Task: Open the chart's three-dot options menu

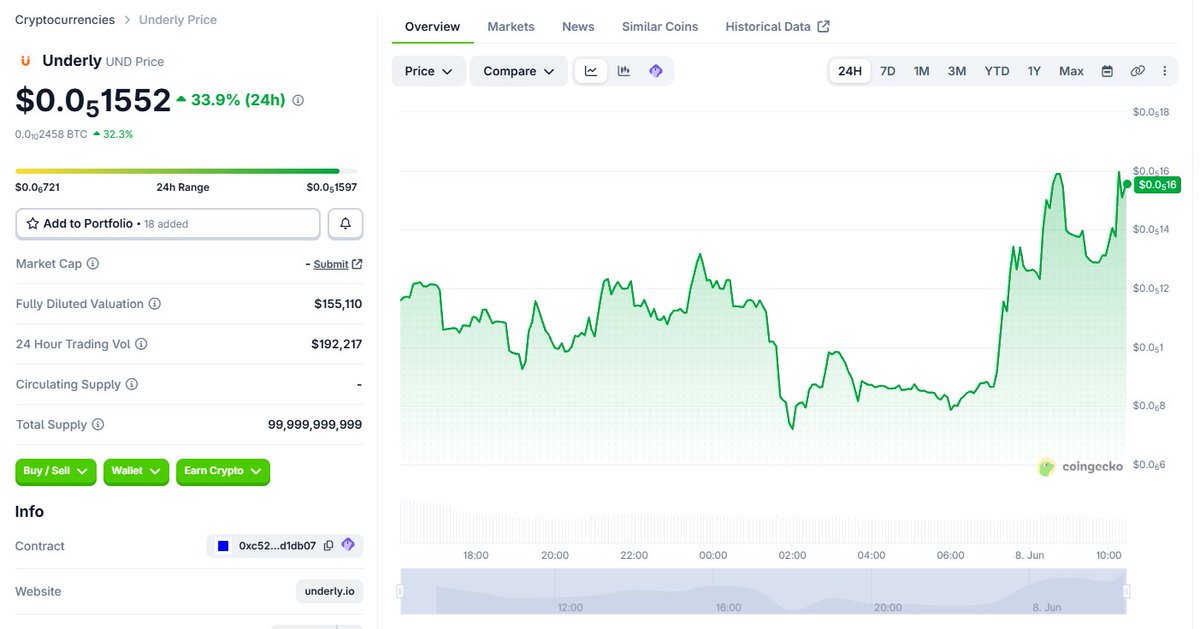Action: [x=1164, y=71]
